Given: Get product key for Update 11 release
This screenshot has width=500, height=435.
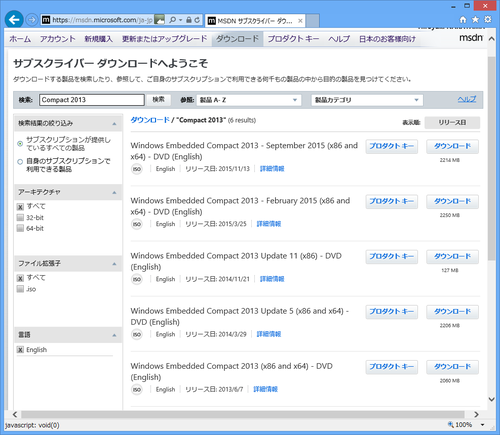Looking at the screenshot, I should point(391,257).
